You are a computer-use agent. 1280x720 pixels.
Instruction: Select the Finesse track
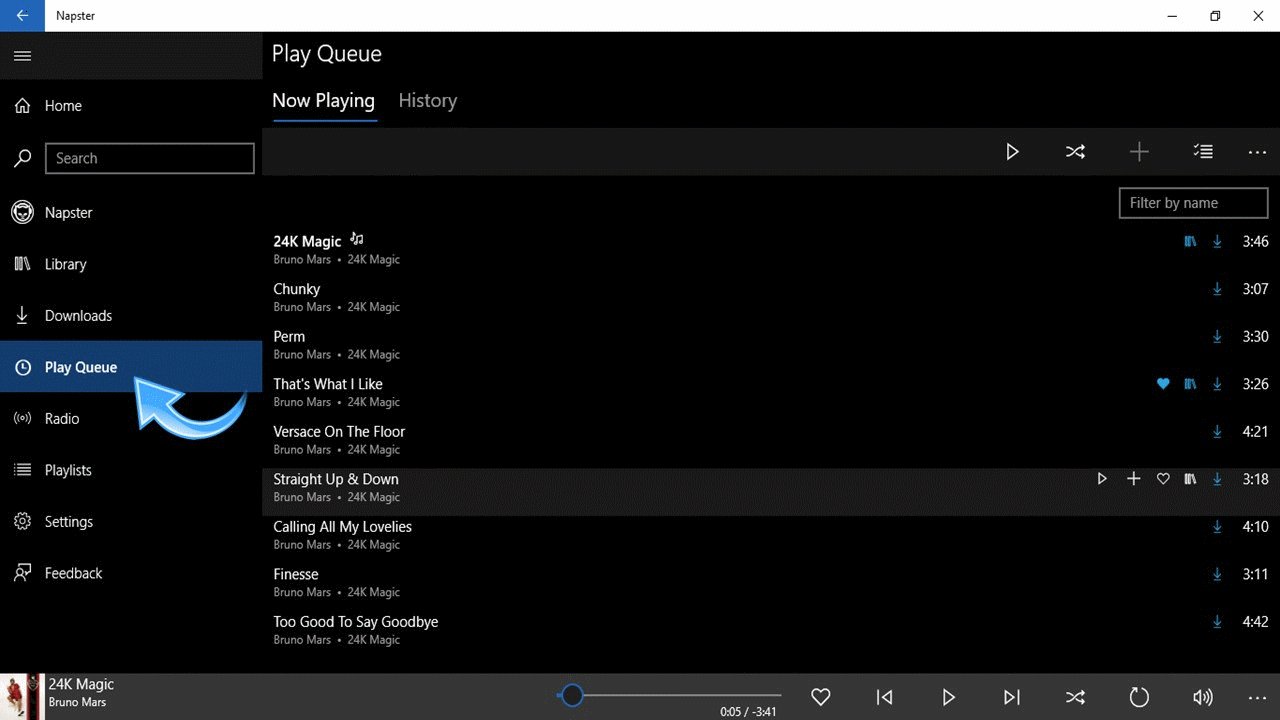pos(771,582)
